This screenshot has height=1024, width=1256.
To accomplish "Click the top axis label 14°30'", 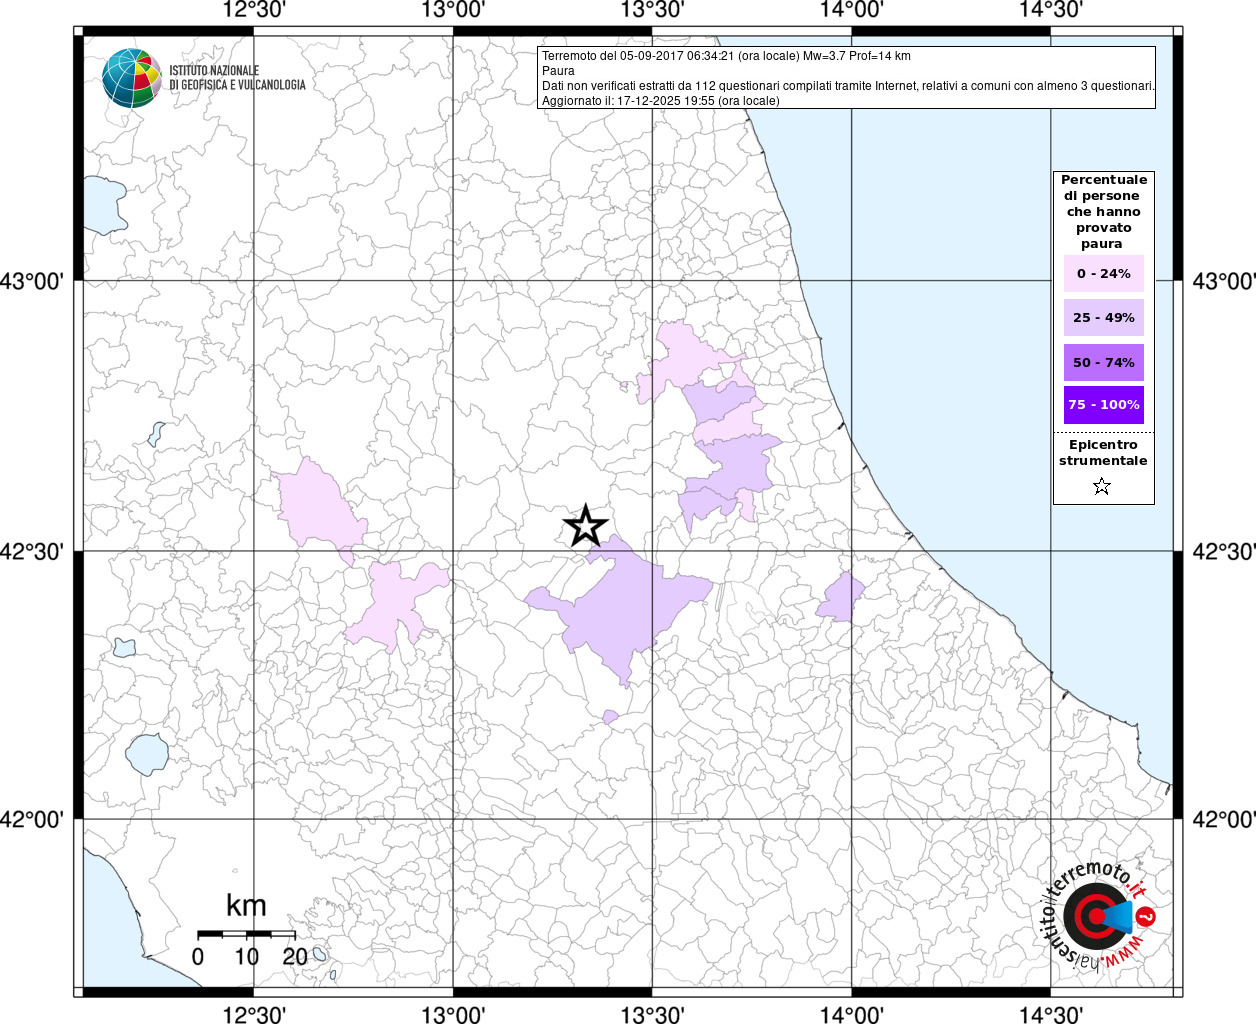I will pyautogui.click(x=1050, y=11).
